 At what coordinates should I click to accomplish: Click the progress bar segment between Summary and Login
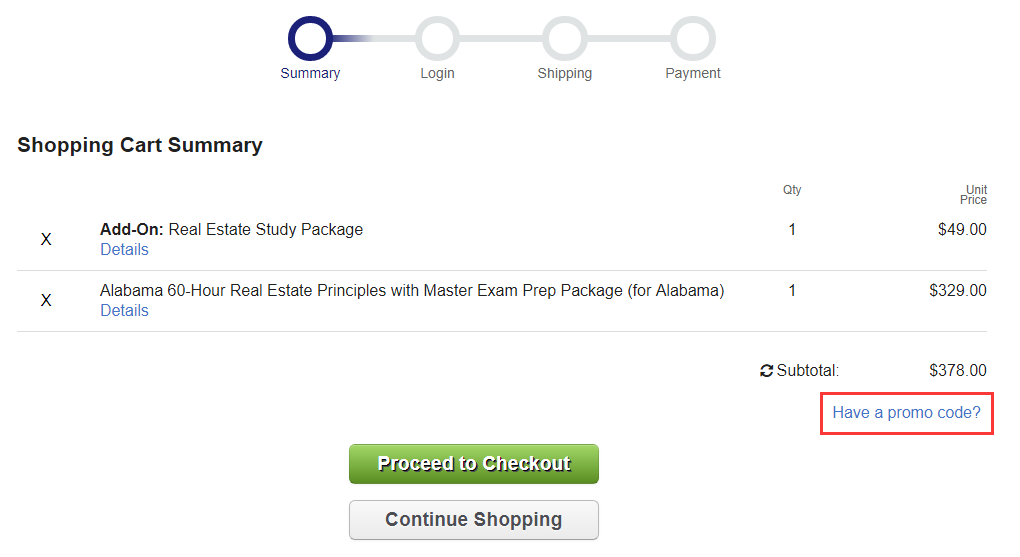click(374, 39)
